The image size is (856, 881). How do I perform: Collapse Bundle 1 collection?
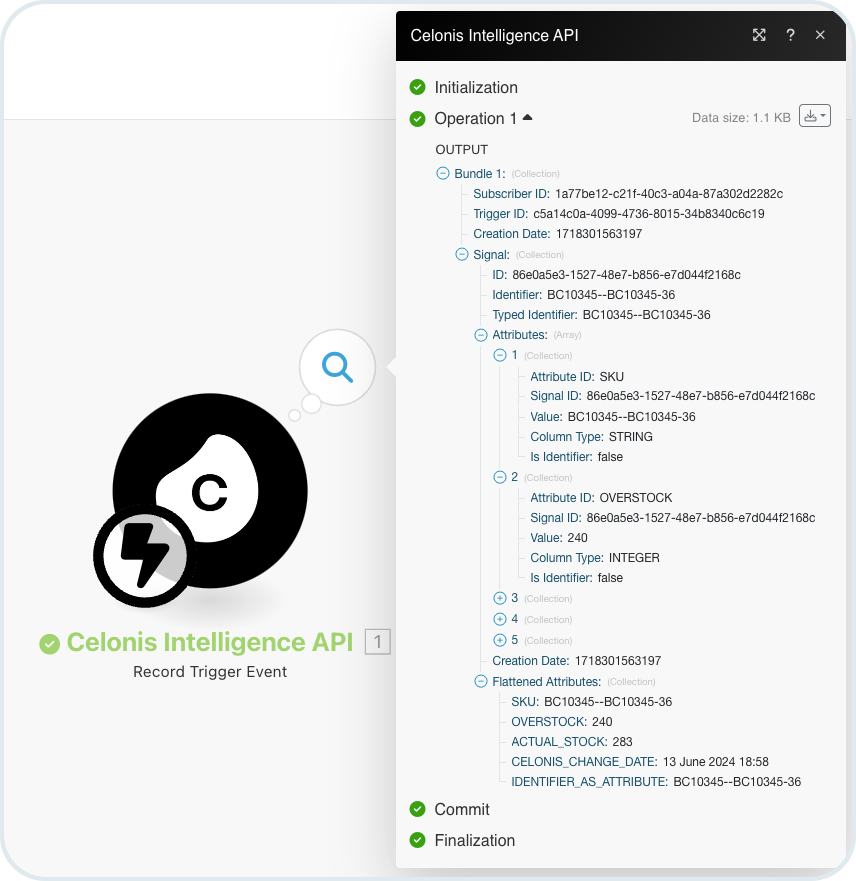443,173
